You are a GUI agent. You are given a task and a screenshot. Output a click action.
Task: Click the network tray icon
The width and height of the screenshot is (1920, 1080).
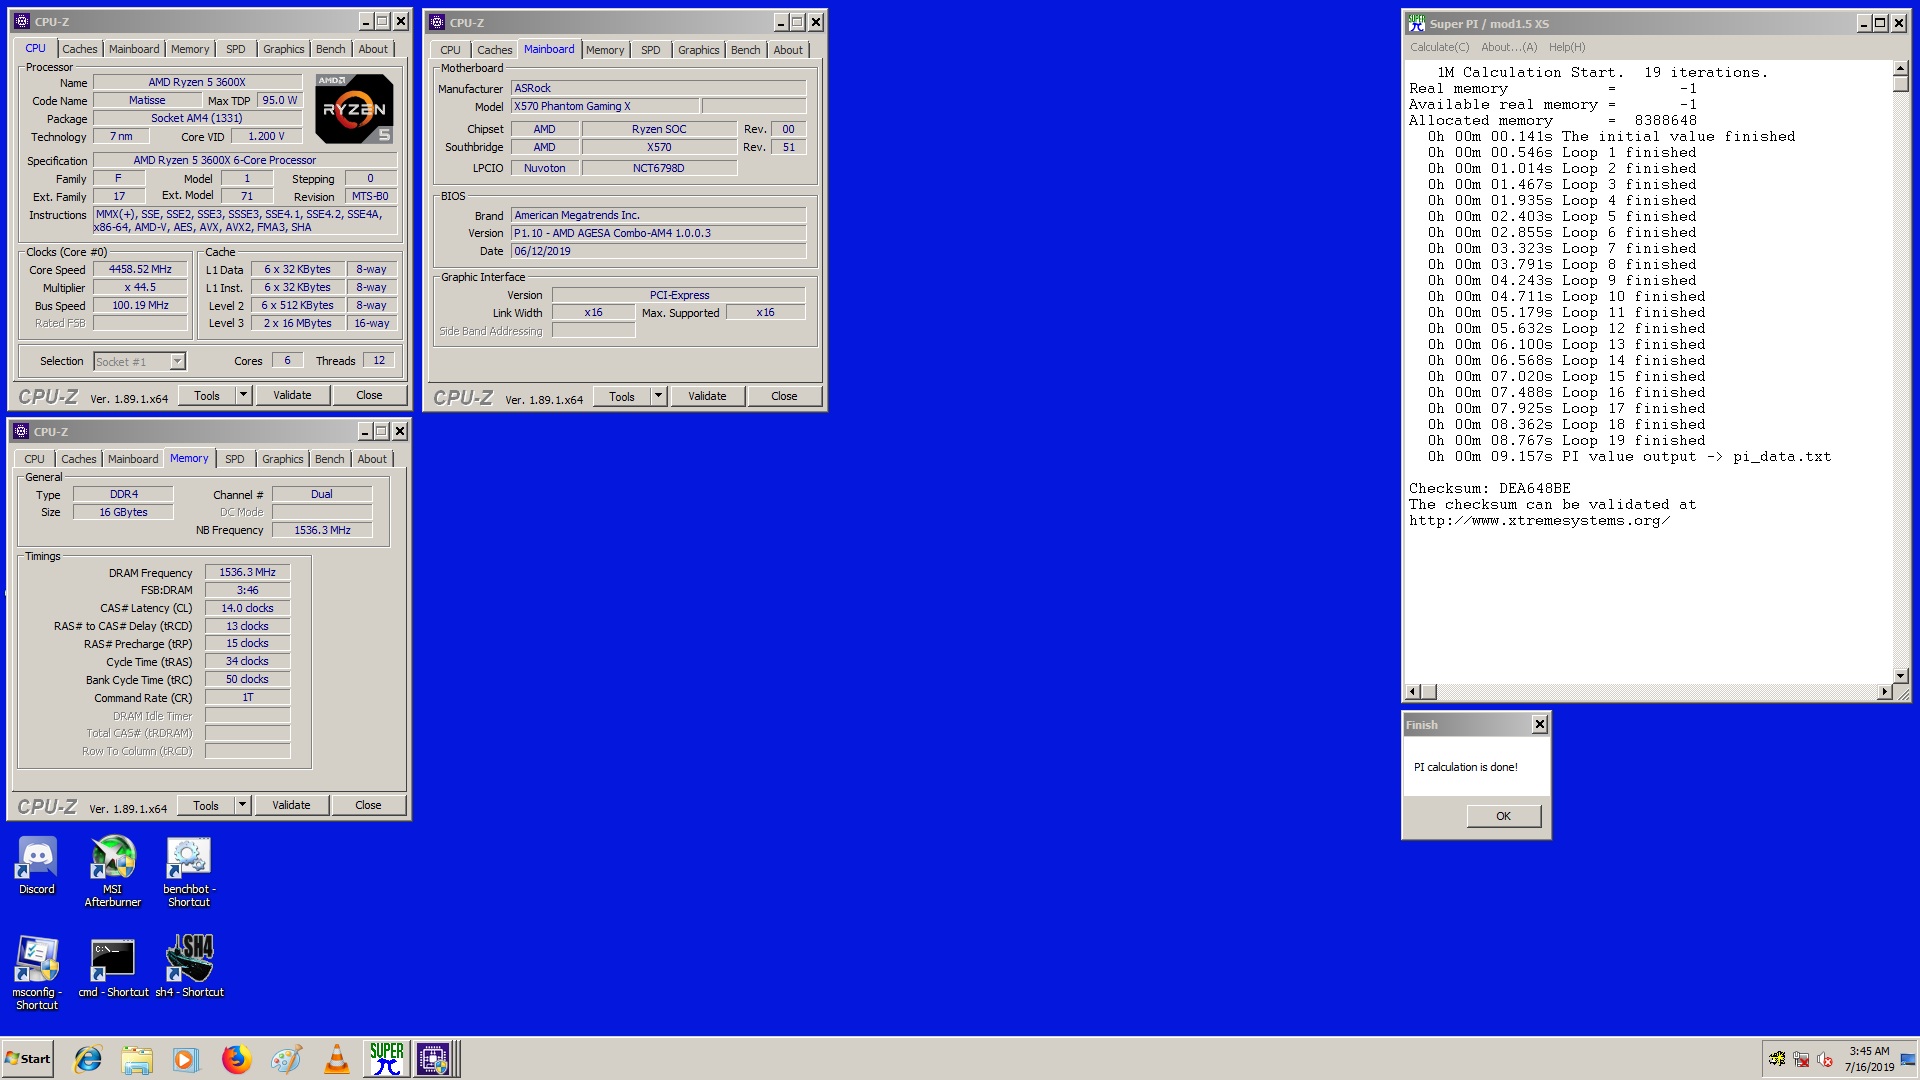[1801, 1060]
